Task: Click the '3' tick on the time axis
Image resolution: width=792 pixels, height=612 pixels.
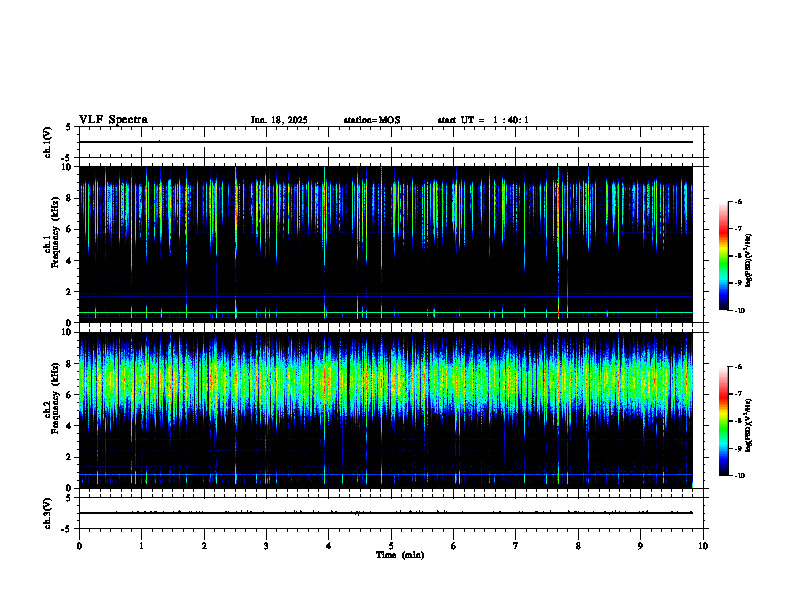Action: click(x=266, y=546)
